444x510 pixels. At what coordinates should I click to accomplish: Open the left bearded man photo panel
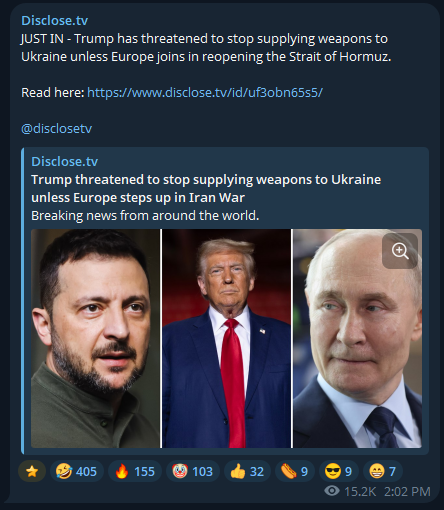click(96, 338)
